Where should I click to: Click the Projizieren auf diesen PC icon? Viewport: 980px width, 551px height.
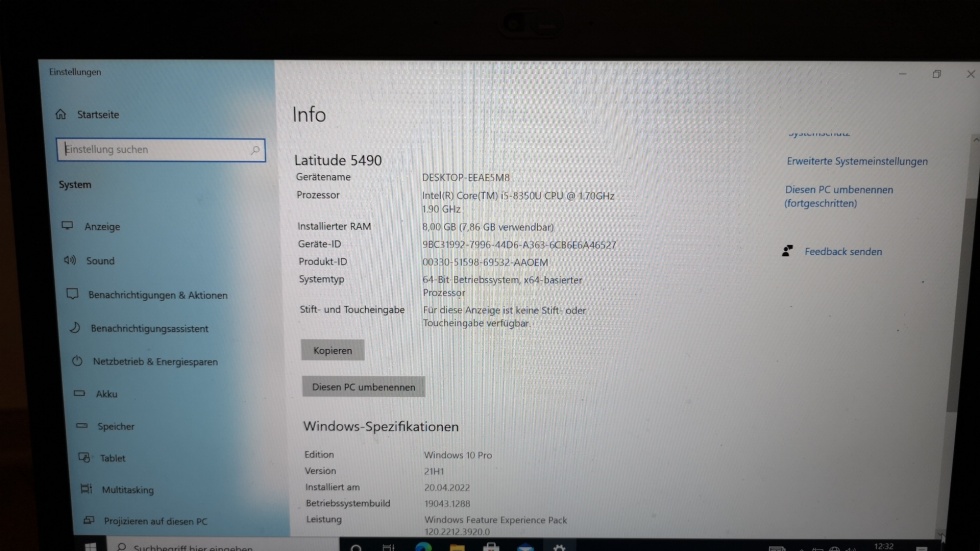[x=89, y=520]
